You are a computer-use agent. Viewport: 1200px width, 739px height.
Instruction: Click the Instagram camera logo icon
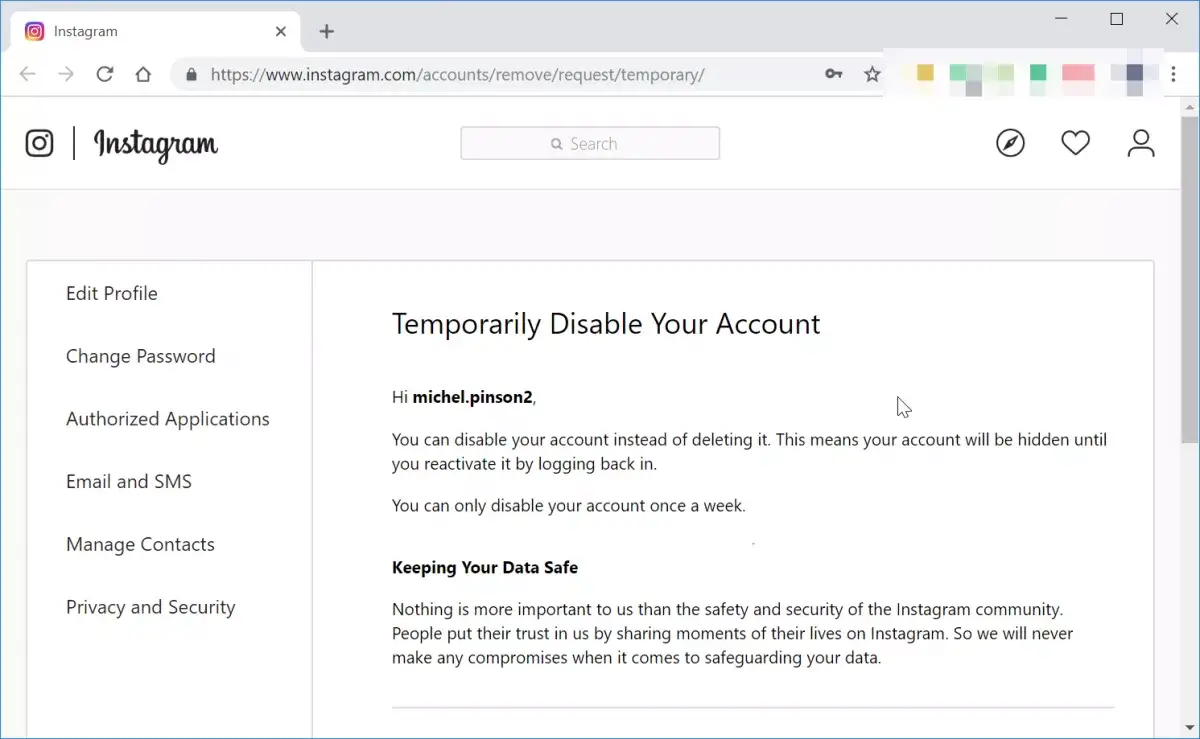pyautogui.click(x=39, y=143)
